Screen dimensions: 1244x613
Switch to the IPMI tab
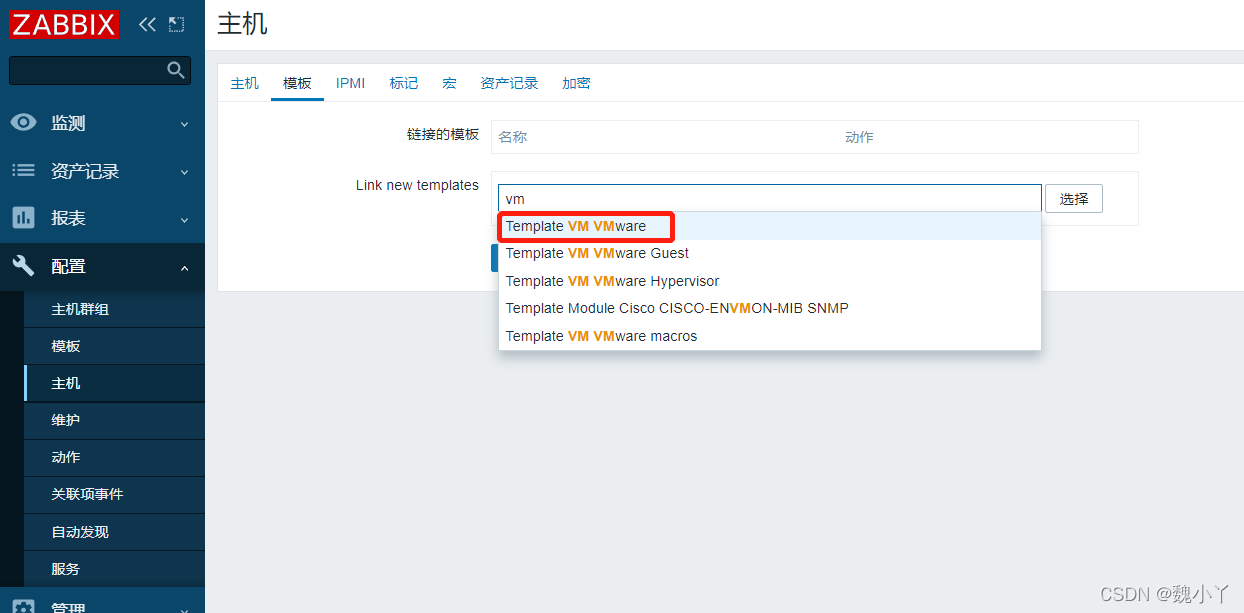[351, 83]
